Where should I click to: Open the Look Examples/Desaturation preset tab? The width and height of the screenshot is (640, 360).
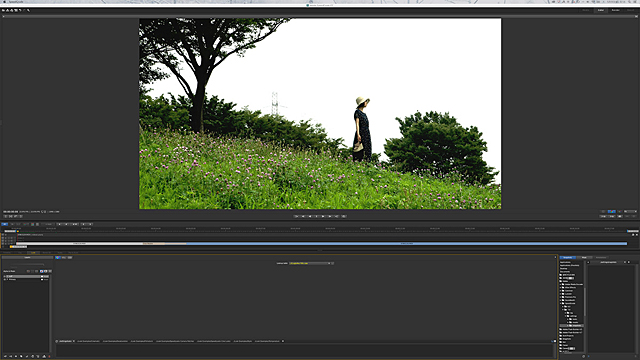click(x=115, y=341)
